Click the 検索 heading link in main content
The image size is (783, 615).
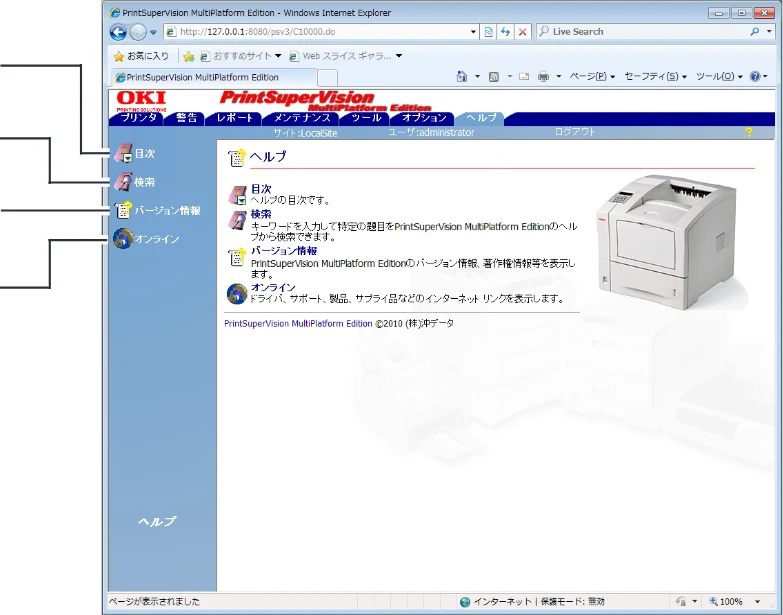[x=261, y=214]
